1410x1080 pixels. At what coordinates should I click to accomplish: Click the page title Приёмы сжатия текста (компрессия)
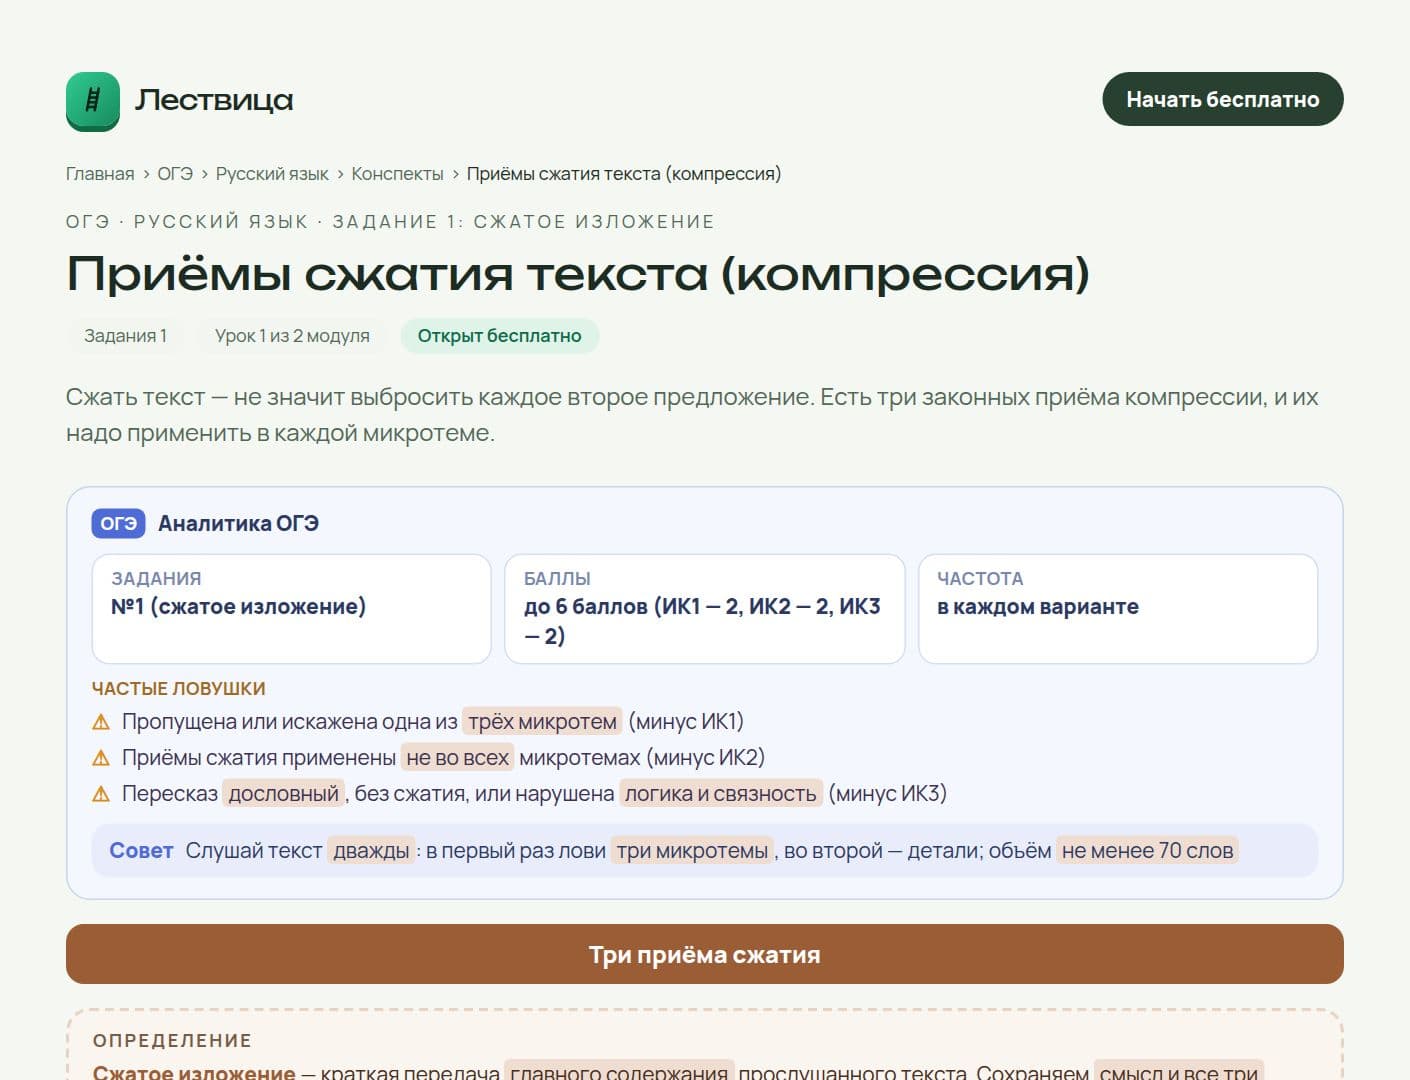tap(578, 273)
